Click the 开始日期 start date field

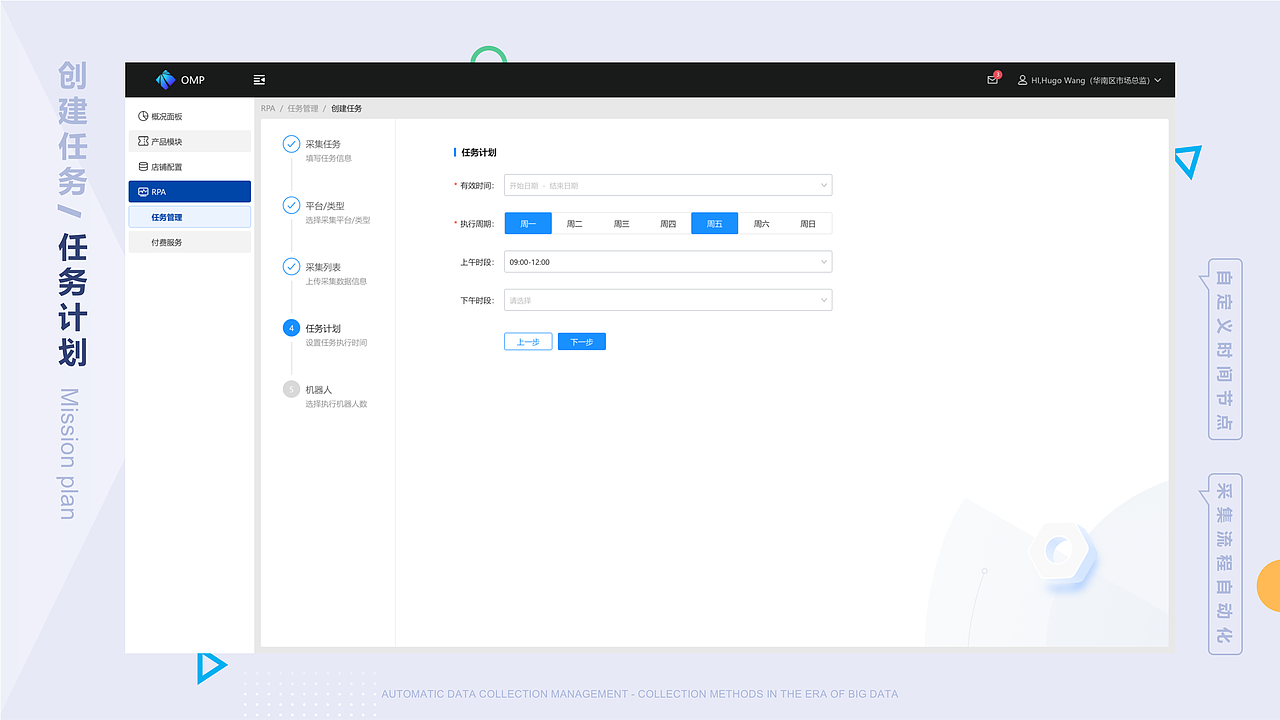click(x=524, y=186)
